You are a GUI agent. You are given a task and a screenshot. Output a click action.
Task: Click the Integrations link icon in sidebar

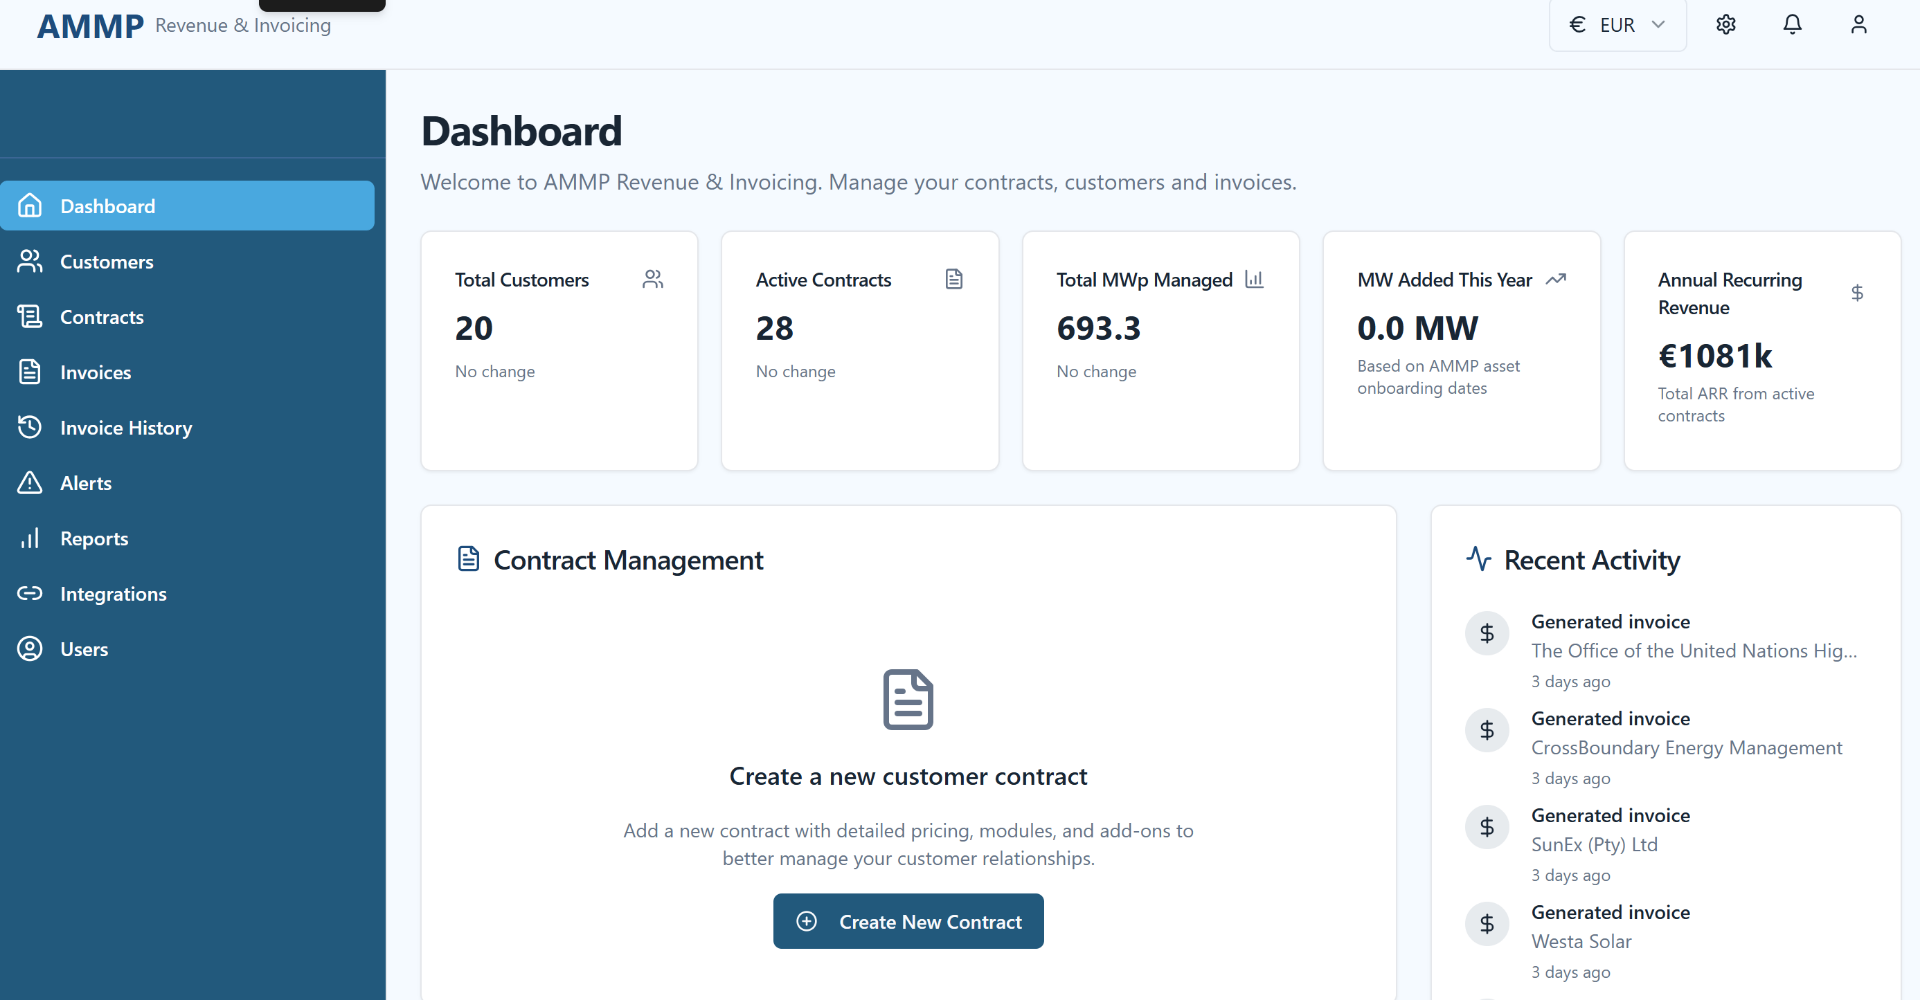pyautogui.click(x=30, y=593)
